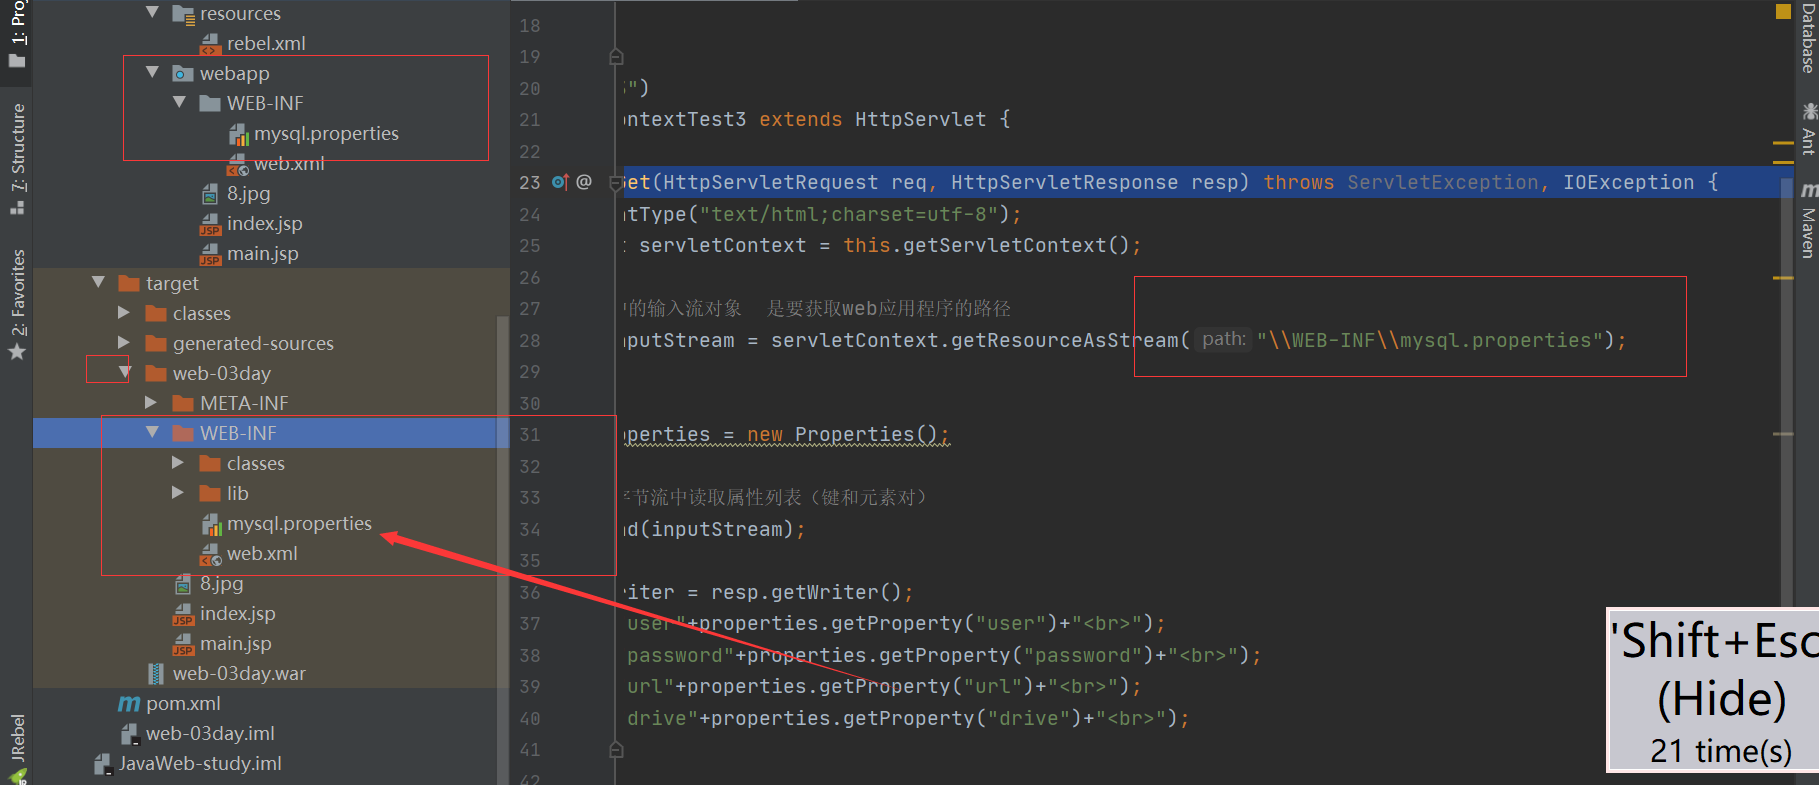Expand the classes folder under target

point(125,312)
